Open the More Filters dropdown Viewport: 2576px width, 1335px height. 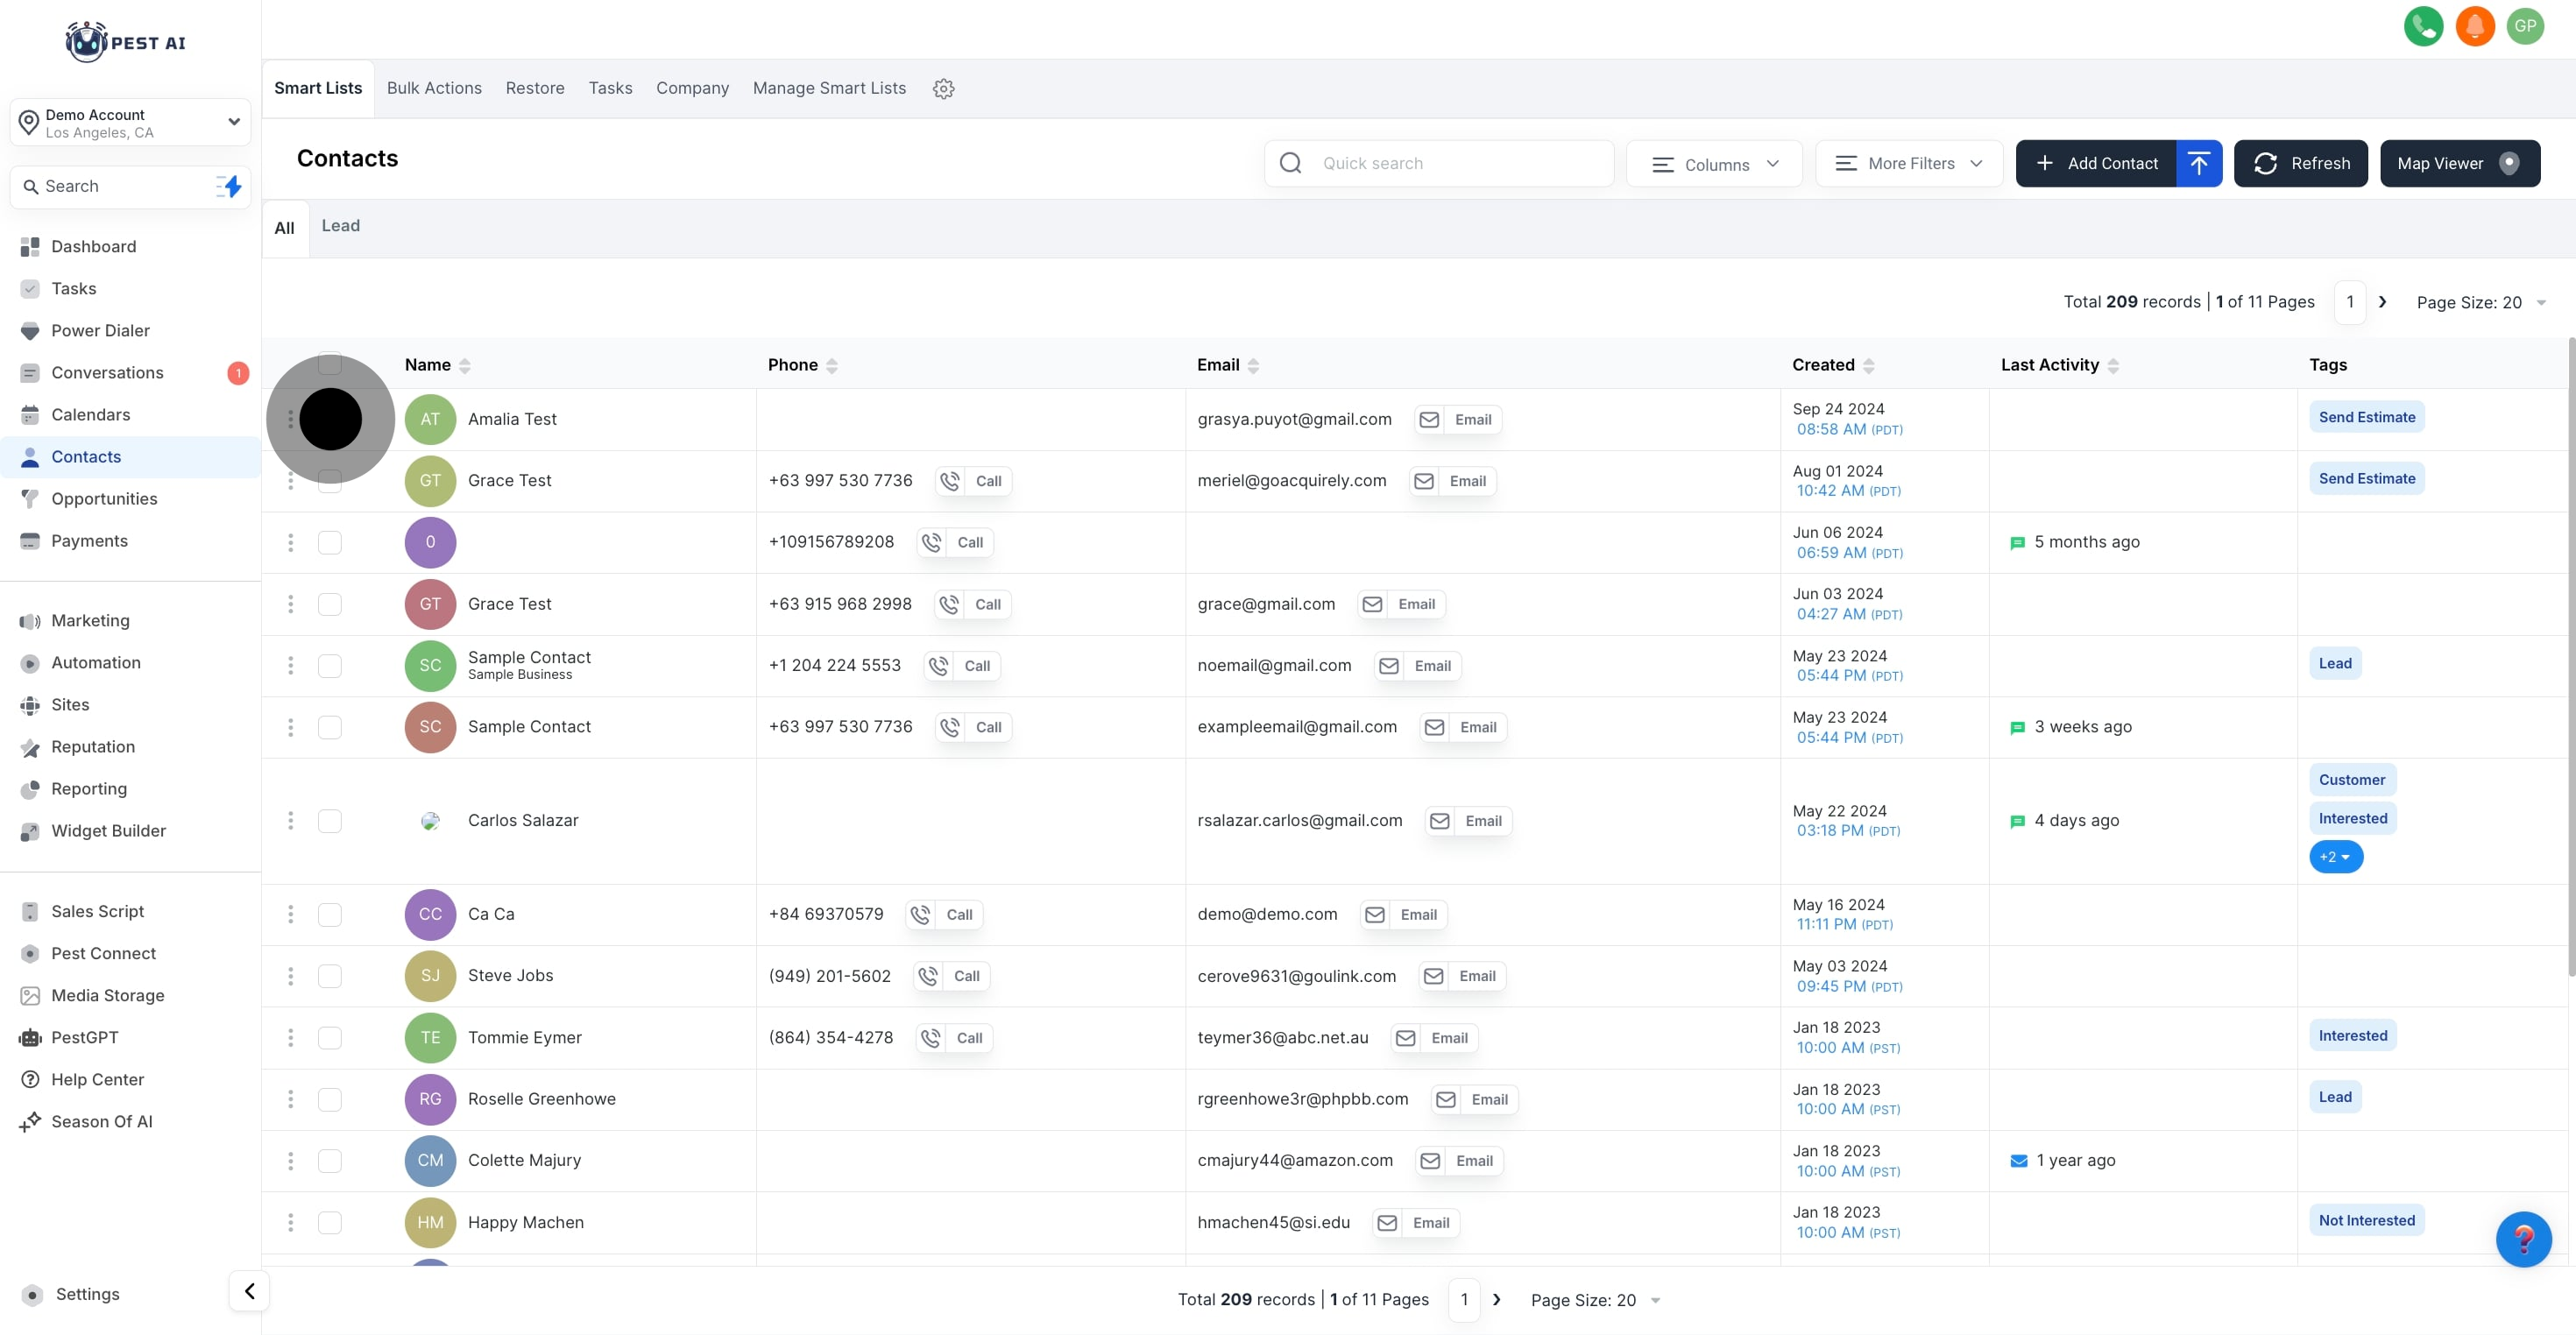(1908, 163)
